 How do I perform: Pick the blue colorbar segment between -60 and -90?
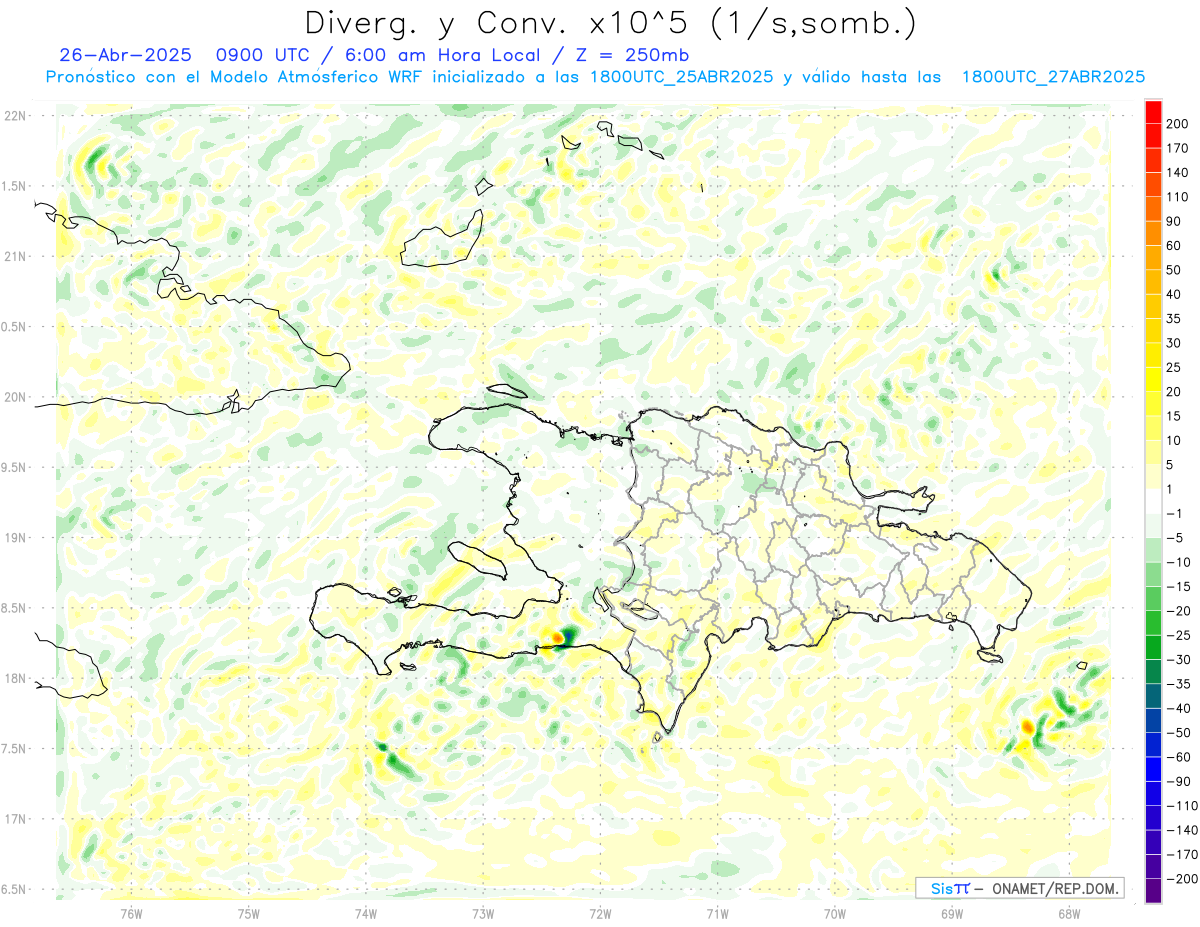point(1153,769)
